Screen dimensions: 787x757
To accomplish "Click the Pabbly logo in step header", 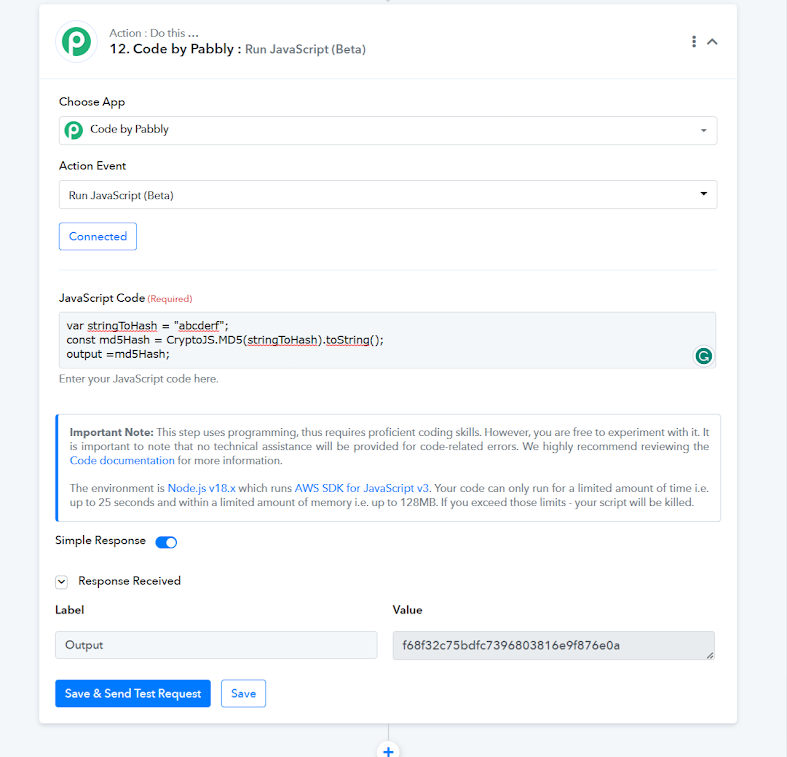I will coord(76,41).
